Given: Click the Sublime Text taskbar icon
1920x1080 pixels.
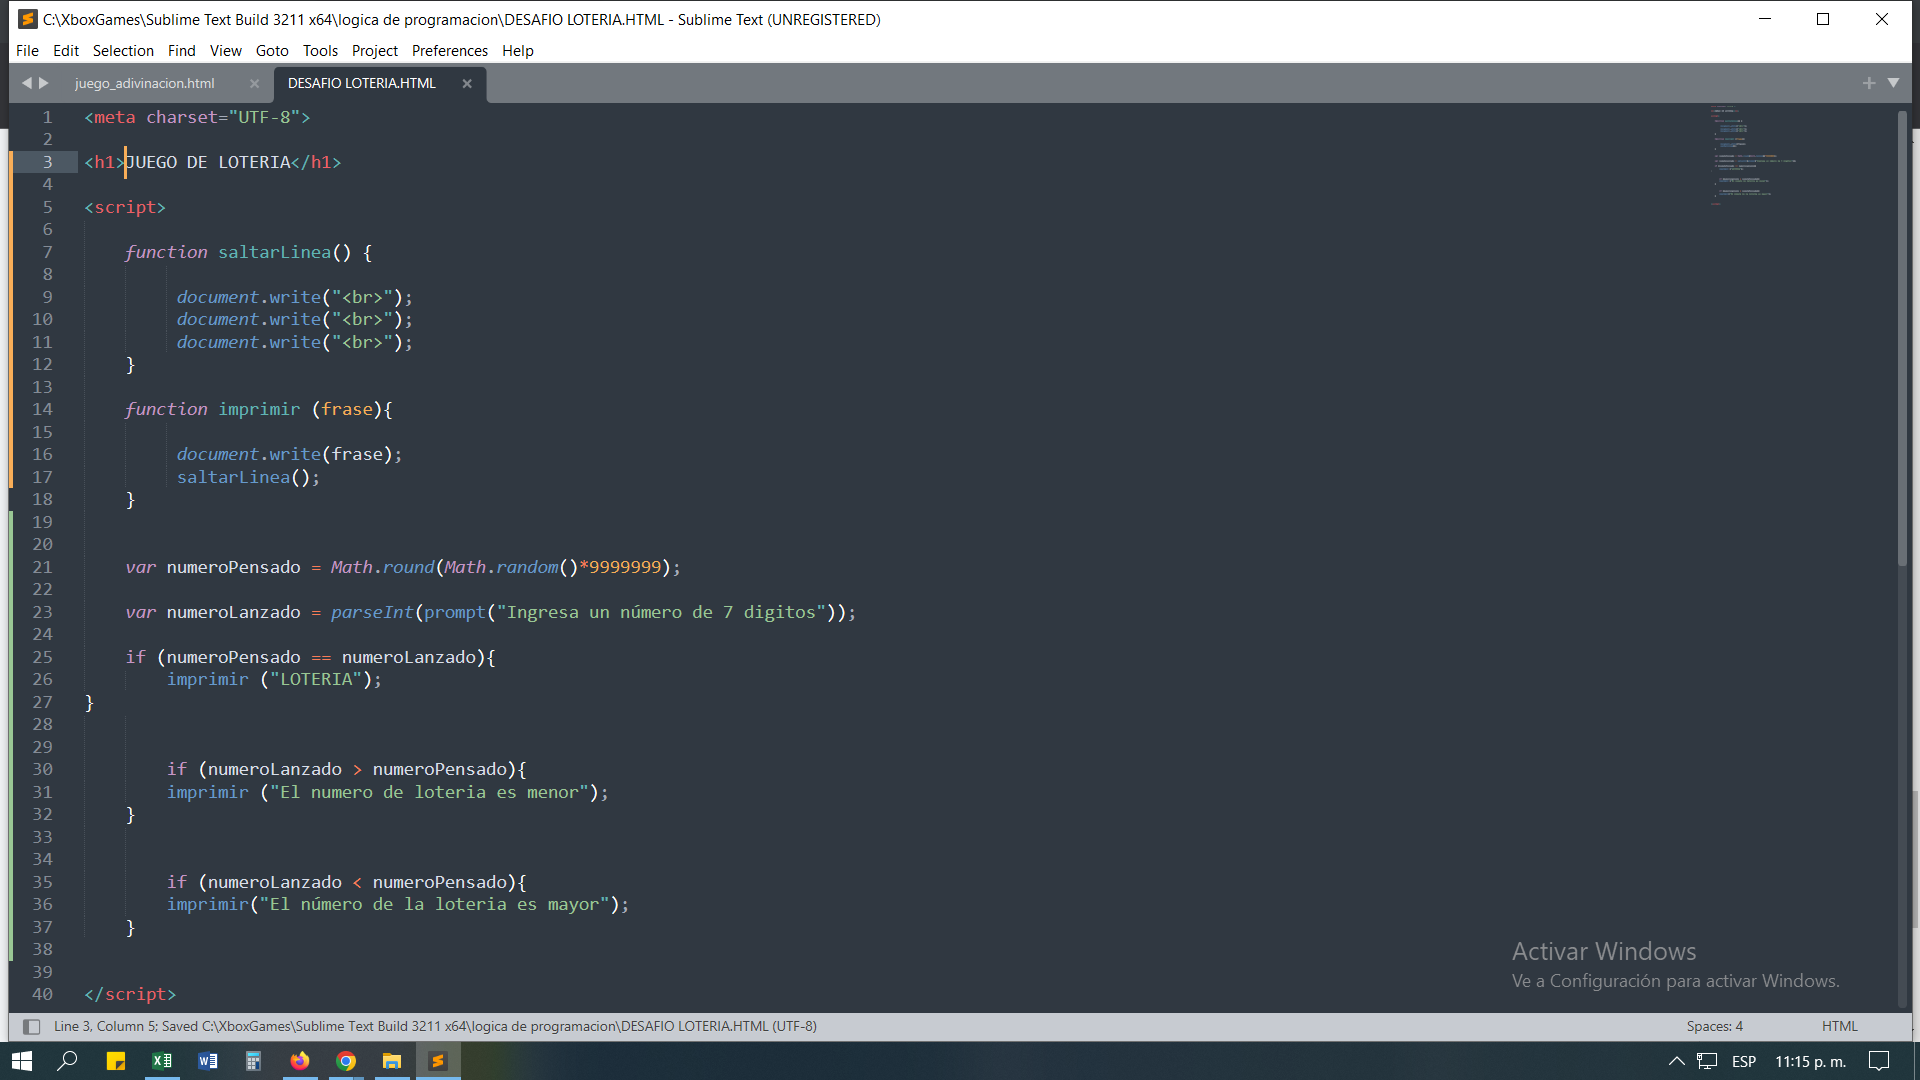Looking at the screenshot, I should [x=438, y=1061].
